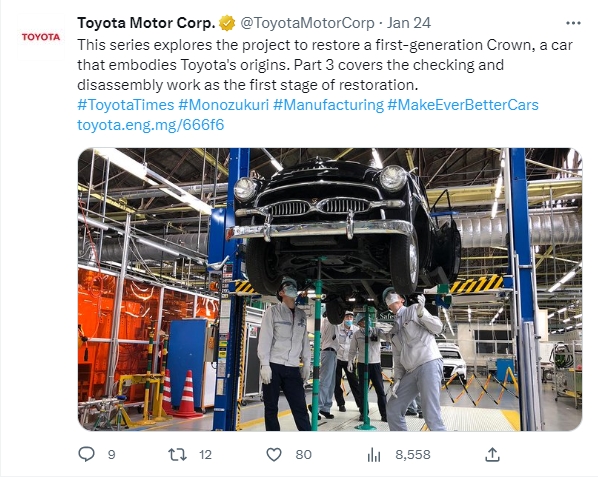598x477 pixels.
Task: Like the tweet with heart icon
Action: pyautogui.click(x=274, y=455)
